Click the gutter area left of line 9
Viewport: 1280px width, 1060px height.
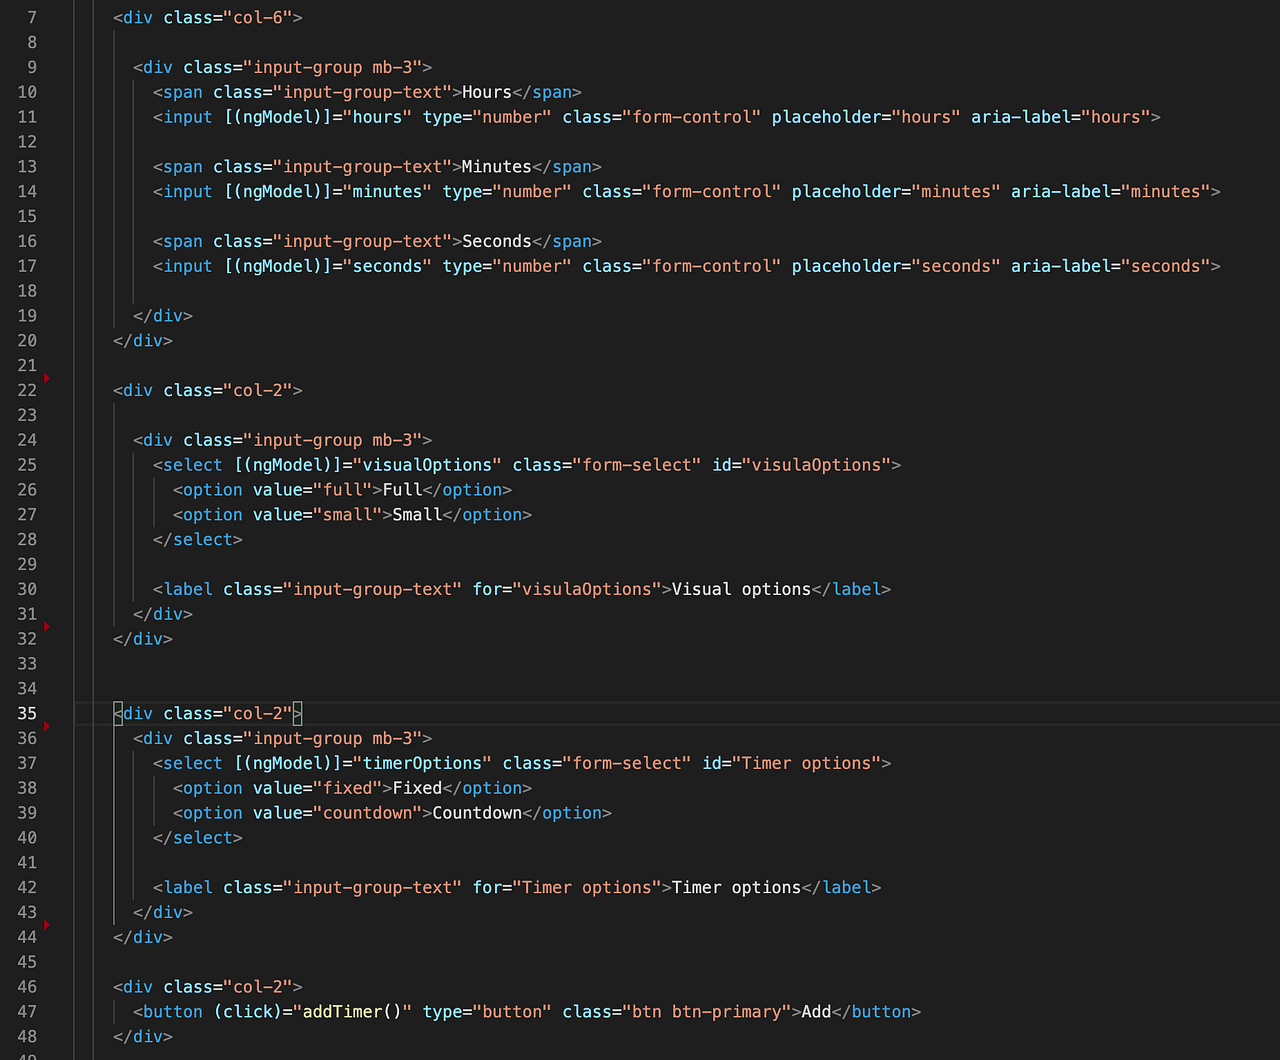60,67
